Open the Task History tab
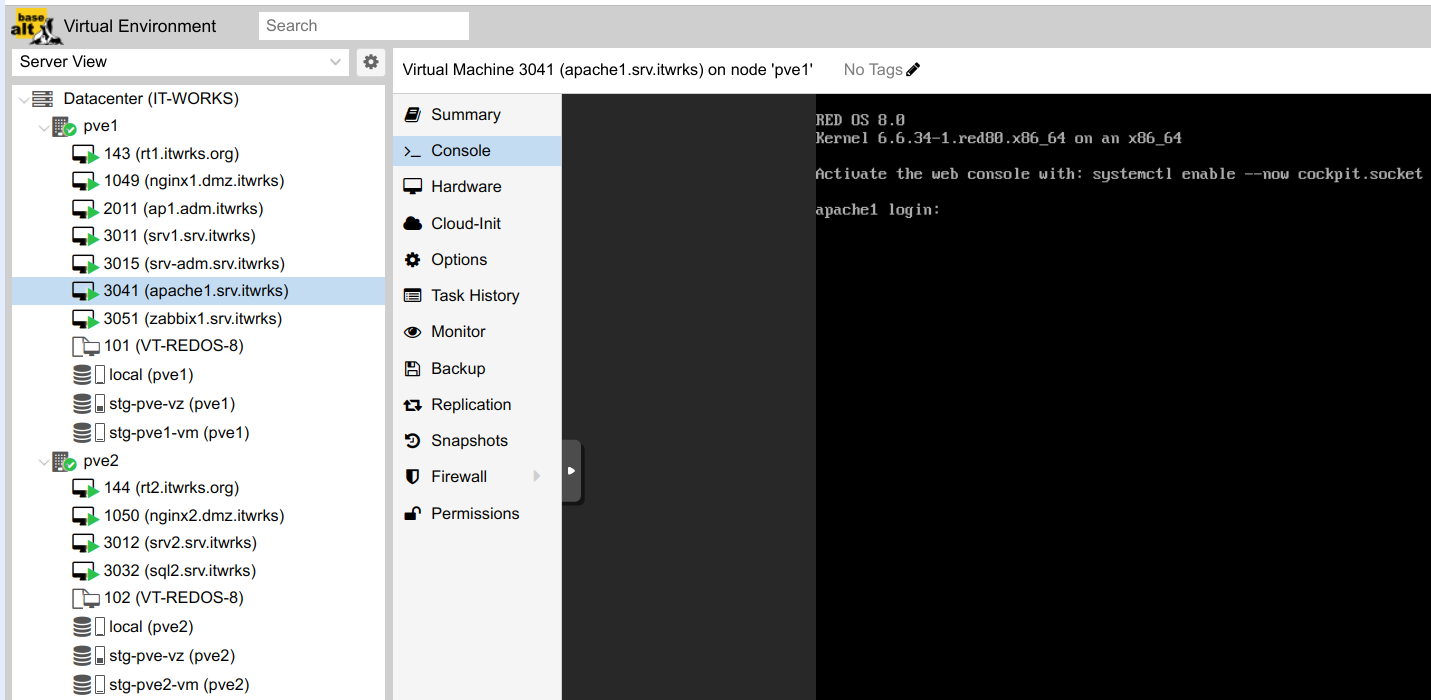Viewport: 1431px width, 700px height. (474, 296)
